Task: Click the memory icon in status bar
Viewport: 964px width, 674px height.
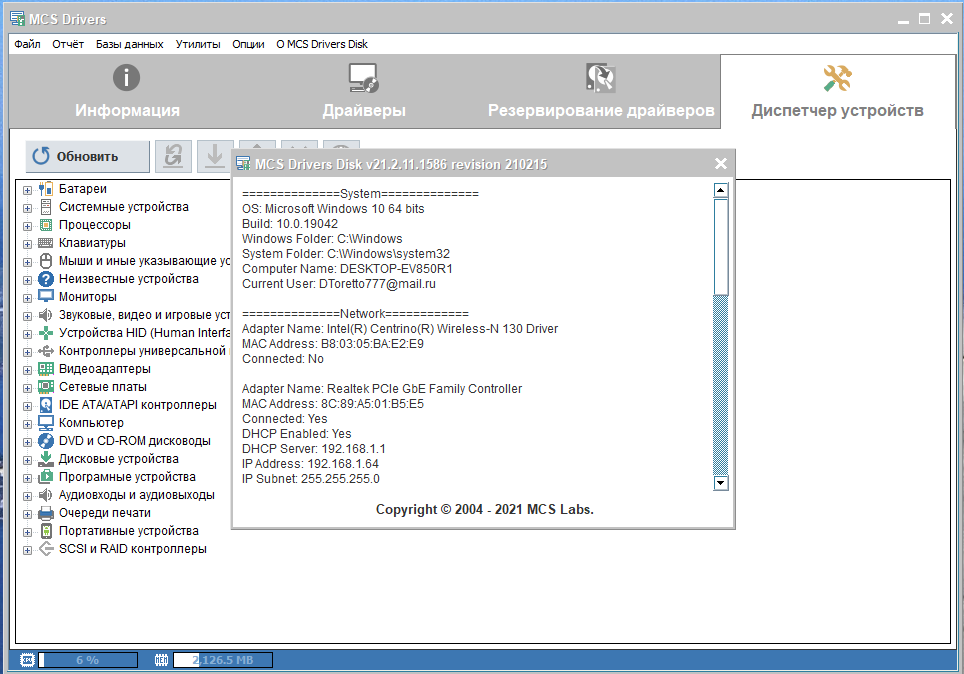Action: coord(161,660)
